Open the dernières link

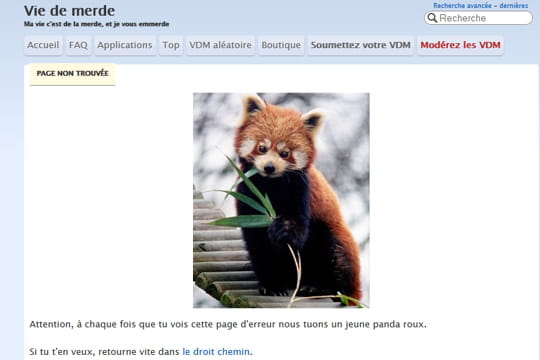(x=513, y=6)
